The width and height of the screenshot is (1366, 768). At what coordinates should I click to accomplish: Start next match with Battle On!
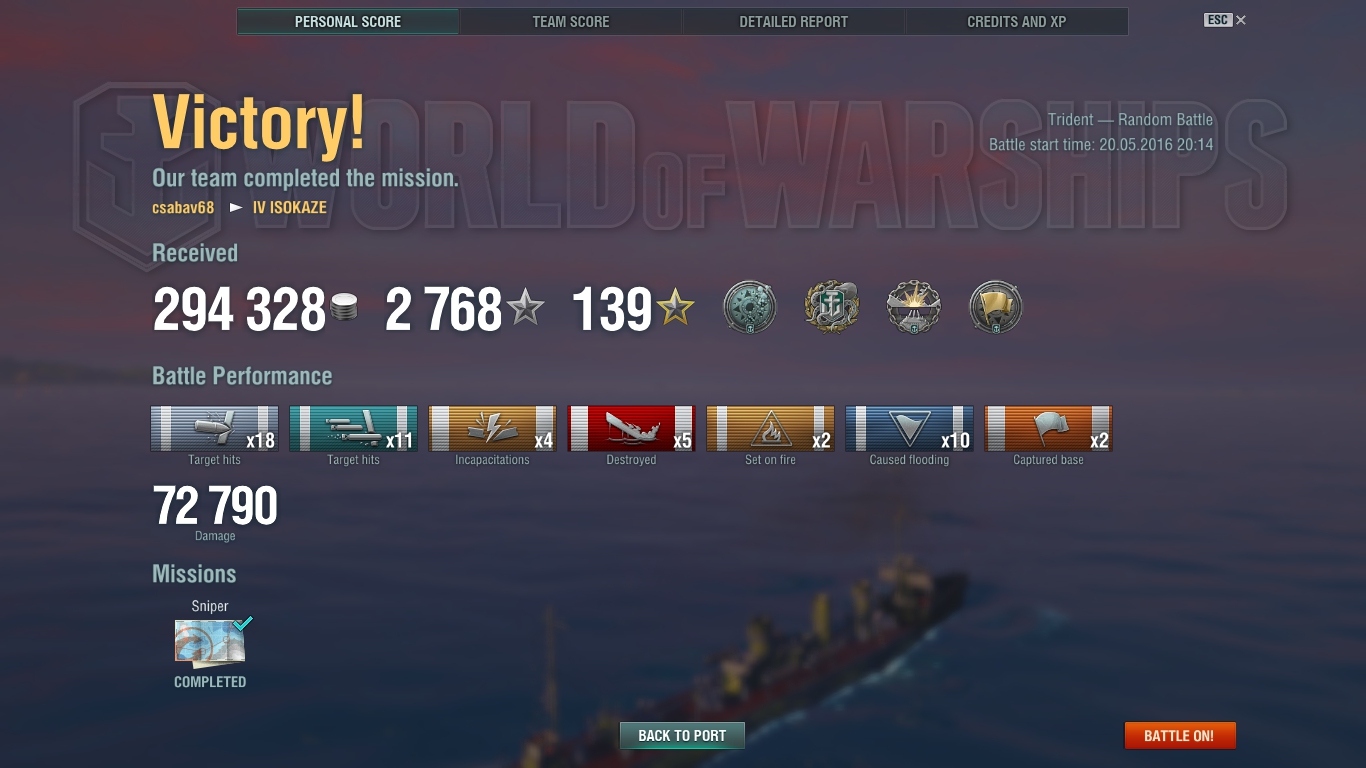1180,735
